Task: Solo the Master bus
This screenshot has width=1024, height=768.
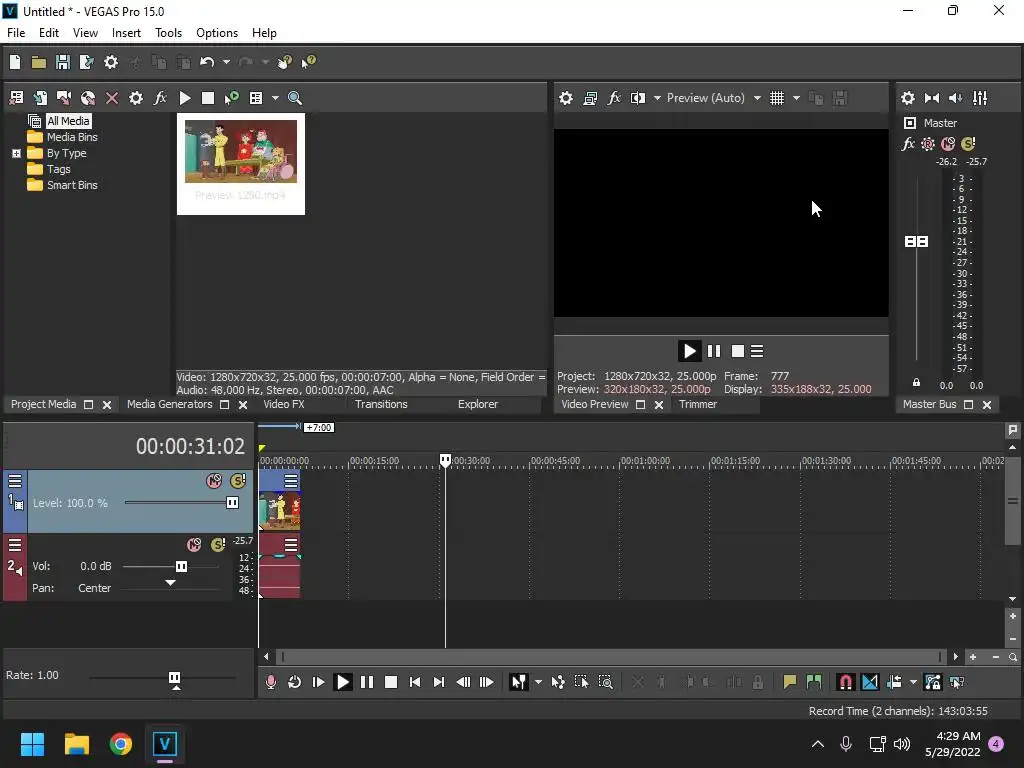Action: tap(968, 144)
